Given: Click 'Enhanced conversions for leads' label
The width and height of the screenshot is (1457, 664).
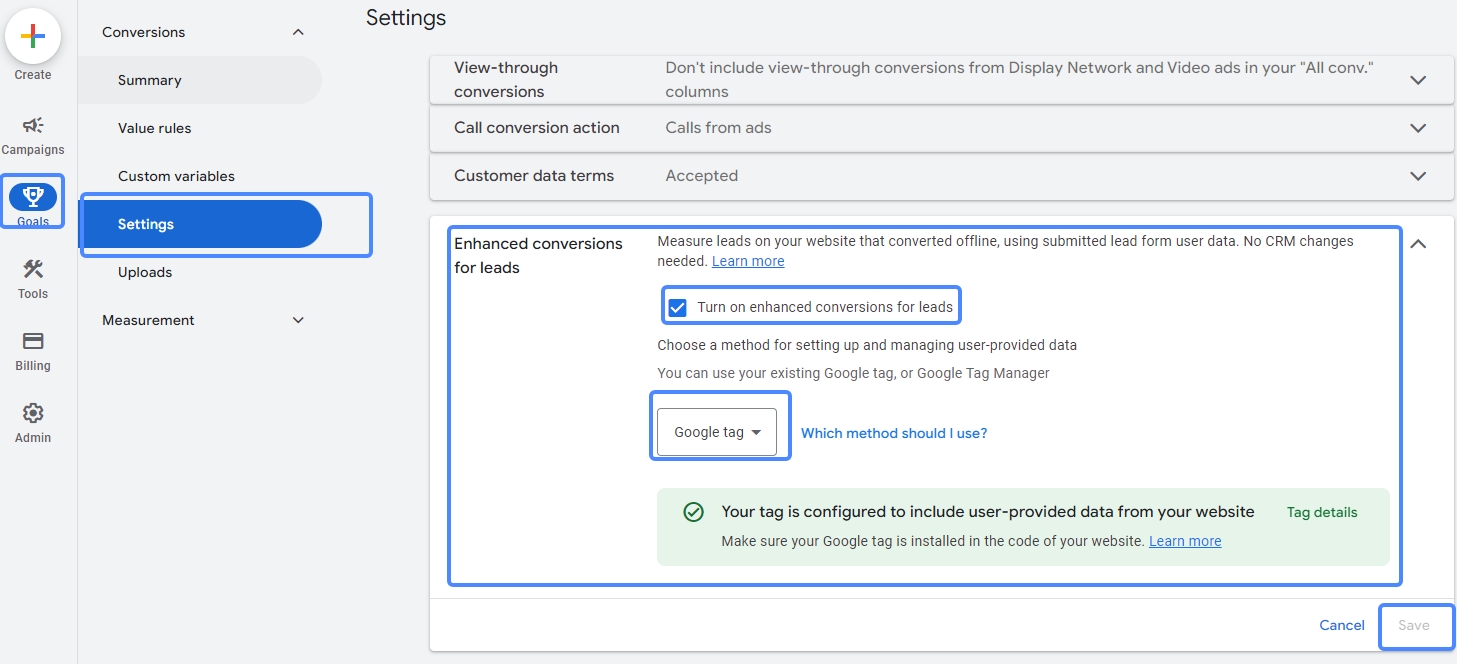Looking at the screenshot, I should [538, 256].
